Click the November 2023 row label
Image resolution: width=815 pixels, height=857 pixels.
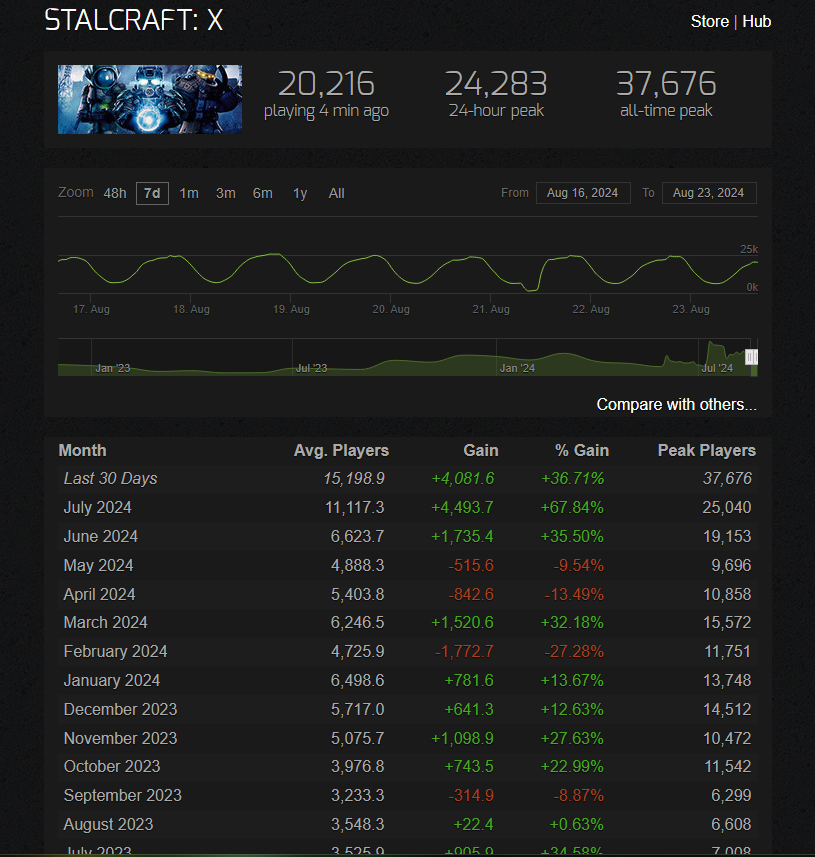[x=120, y=738]
